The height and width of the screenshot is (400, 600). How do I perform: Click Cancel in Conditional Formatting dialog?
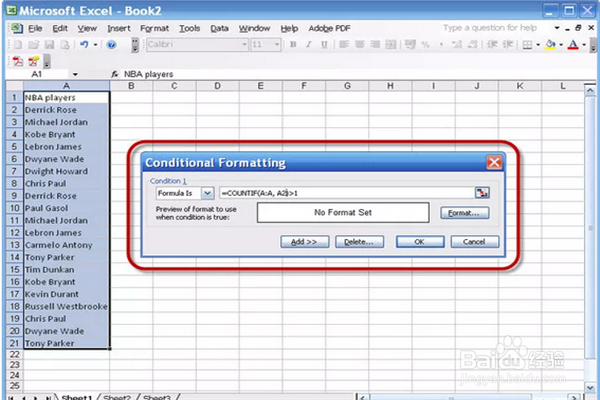pyautogui.click(x=474, y=242)
